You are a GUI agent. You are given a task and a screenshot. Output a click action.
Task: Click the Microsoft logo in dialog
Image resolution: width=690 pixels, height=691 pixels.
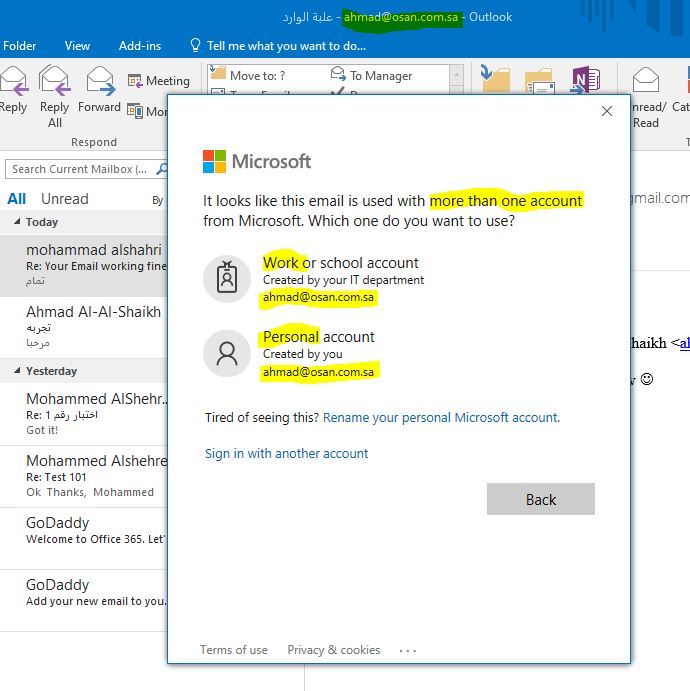(257, 161)
